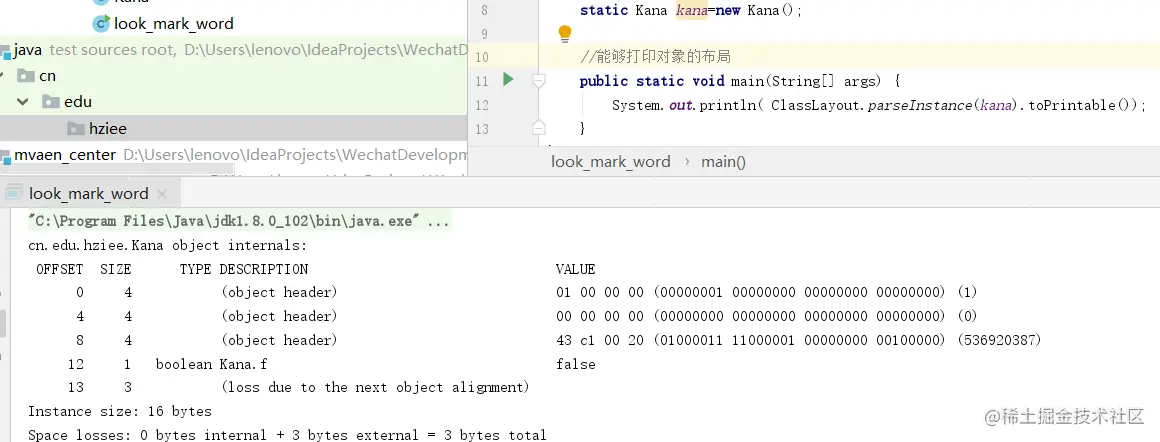Click the Chinese comment on line 10
1160x442 pixels.
[x=655, y=57]
